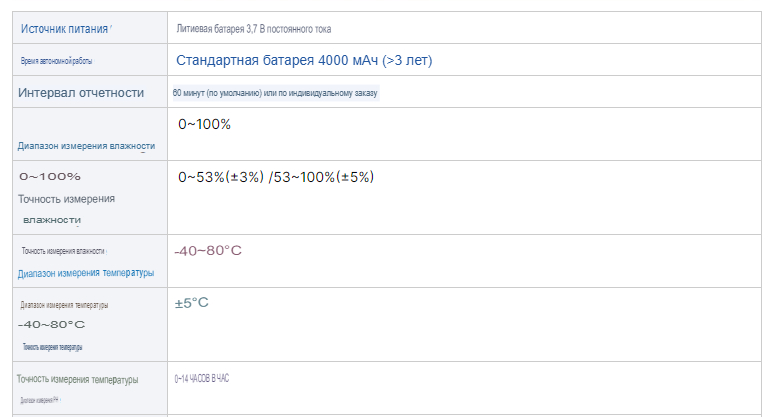Click the black "-40~80°C" label text
Image resolution: width=771 pixels, height=417 pixels.
pyautogui.click(x=51, y=325)
